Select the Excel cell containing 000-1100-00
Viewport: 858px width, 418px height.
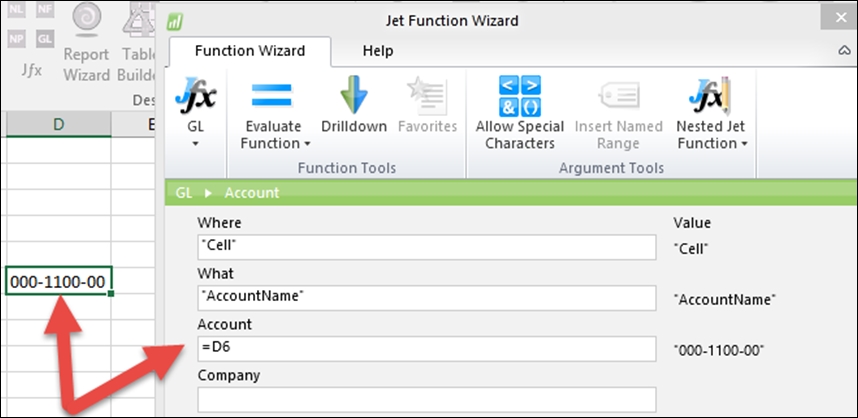58,281
